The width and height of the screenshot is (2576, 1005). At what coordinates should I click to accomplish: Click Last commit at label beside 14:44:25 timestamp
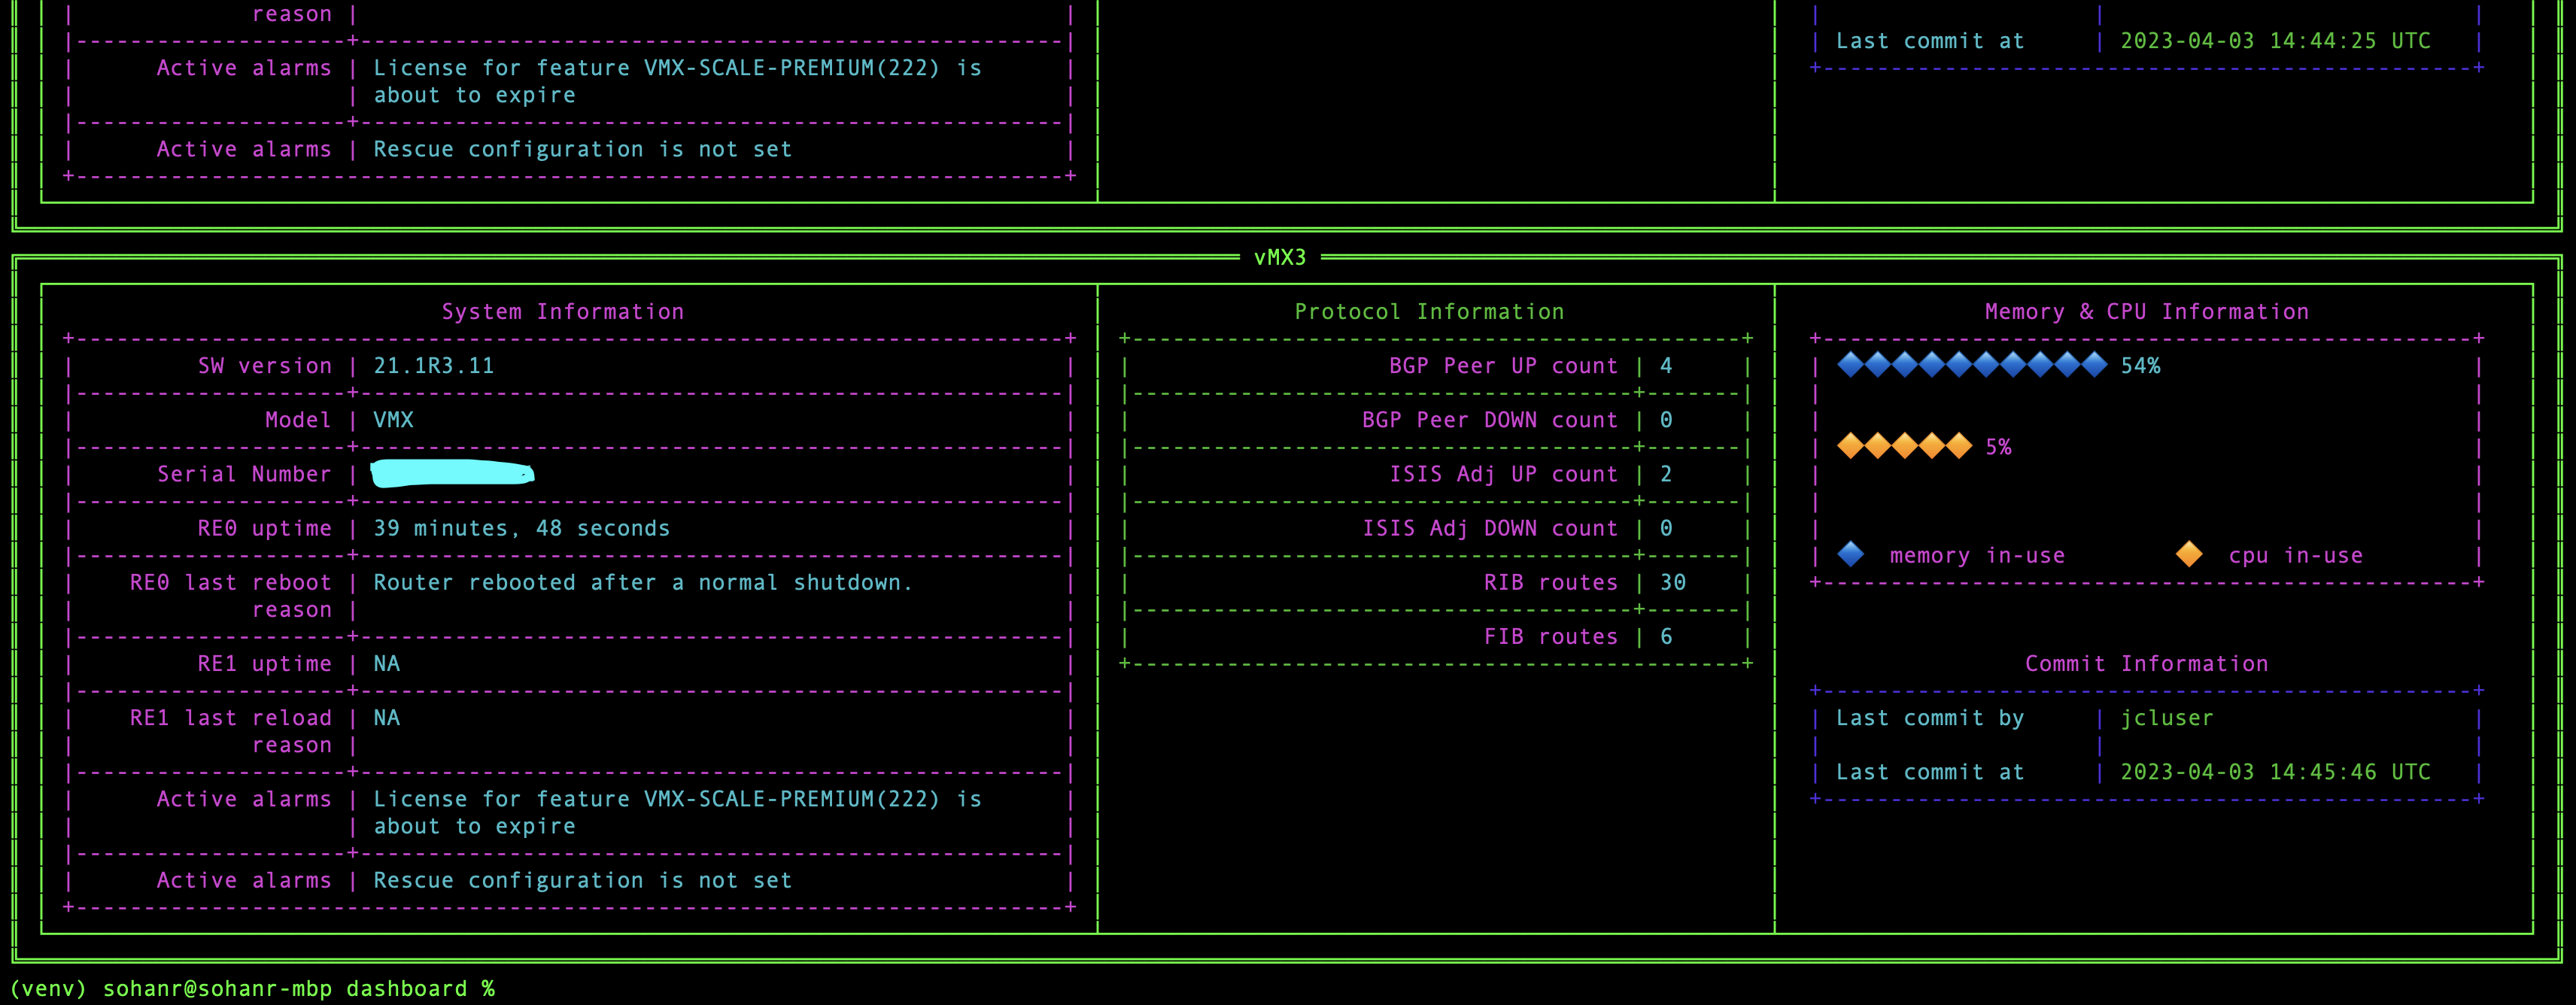[x=1930, y=41]
